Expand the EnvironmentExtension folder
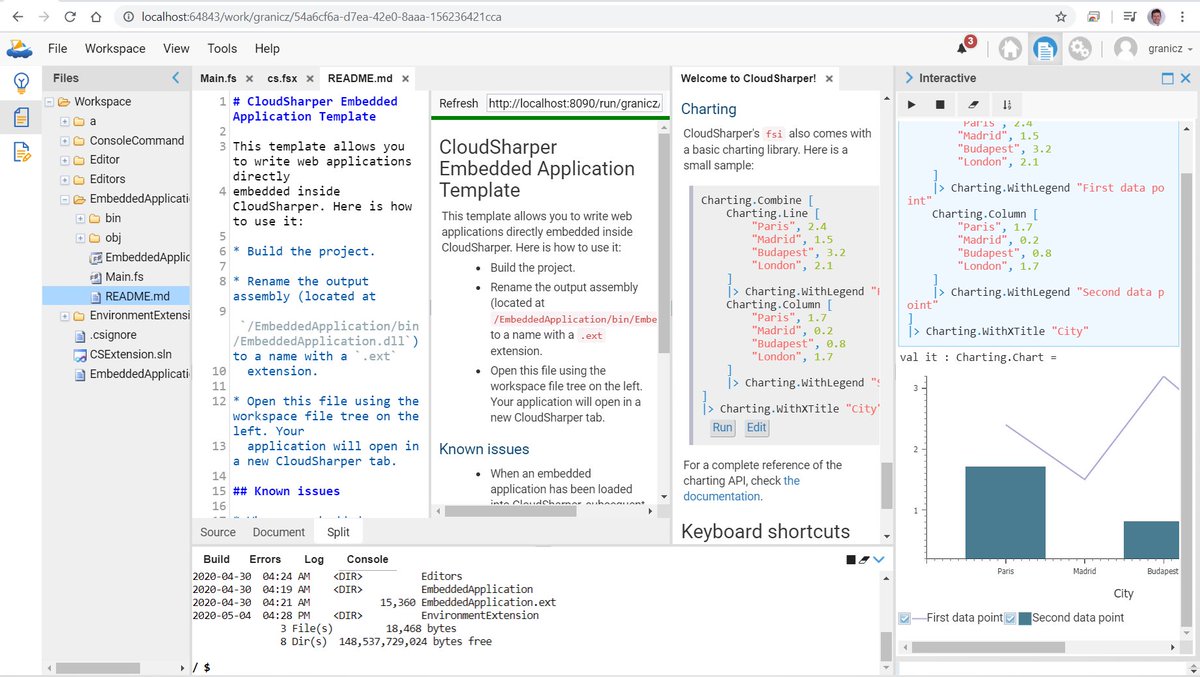 (64, 316)
